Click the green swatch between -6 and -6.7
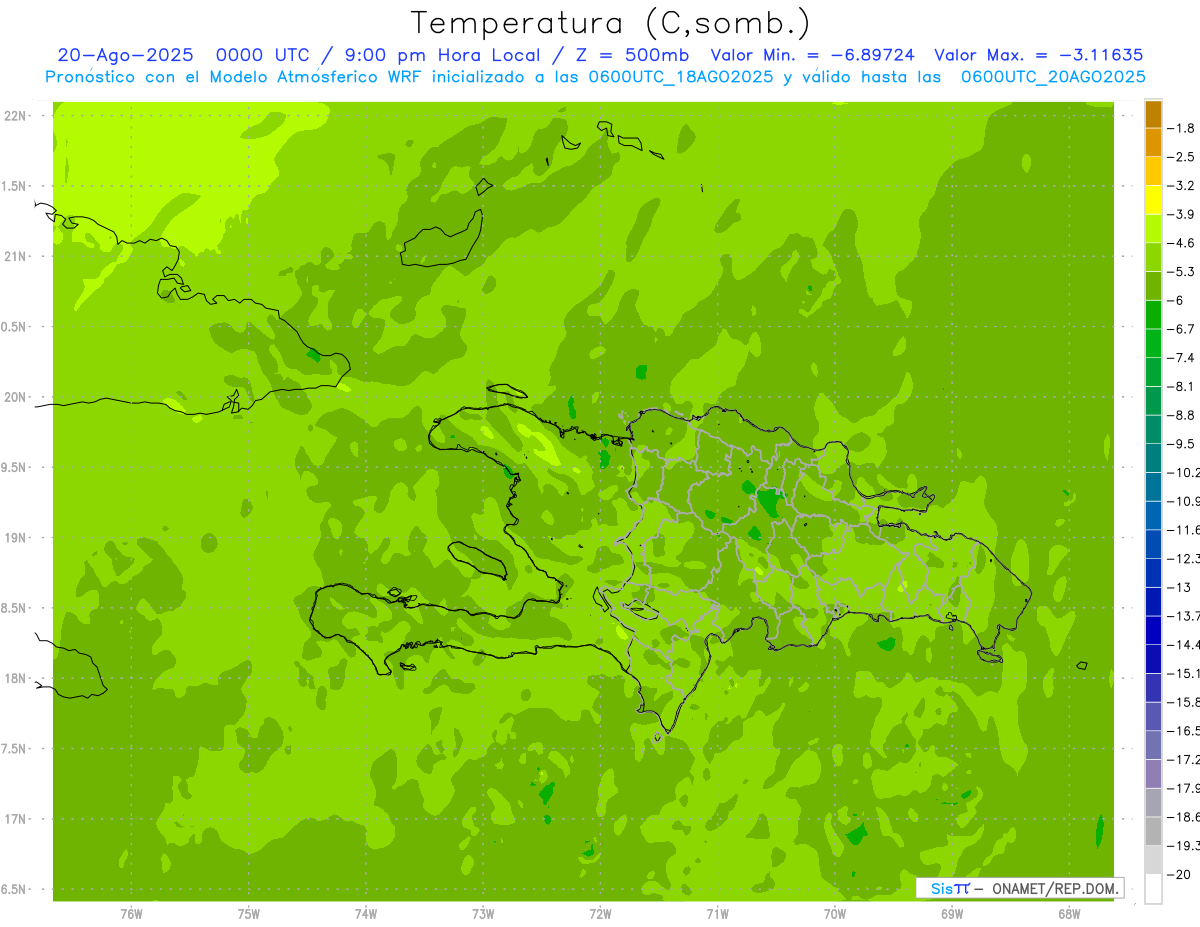 click(x=1153, y=315)
